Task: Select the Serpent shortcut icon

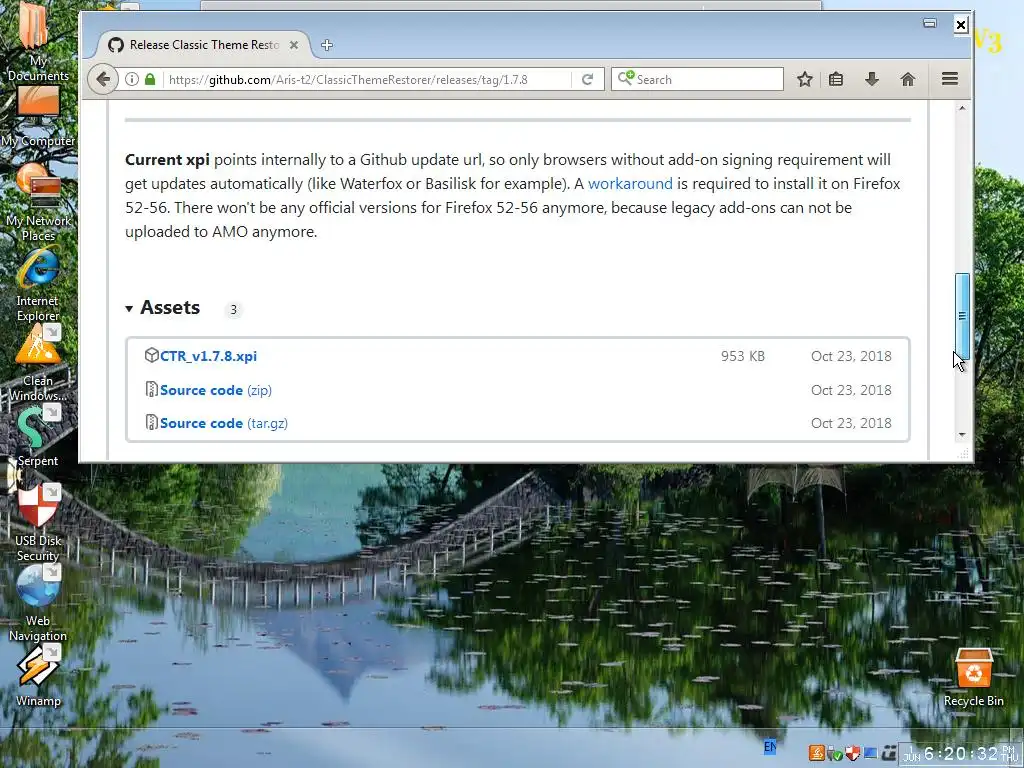Action: pos(38,436)
